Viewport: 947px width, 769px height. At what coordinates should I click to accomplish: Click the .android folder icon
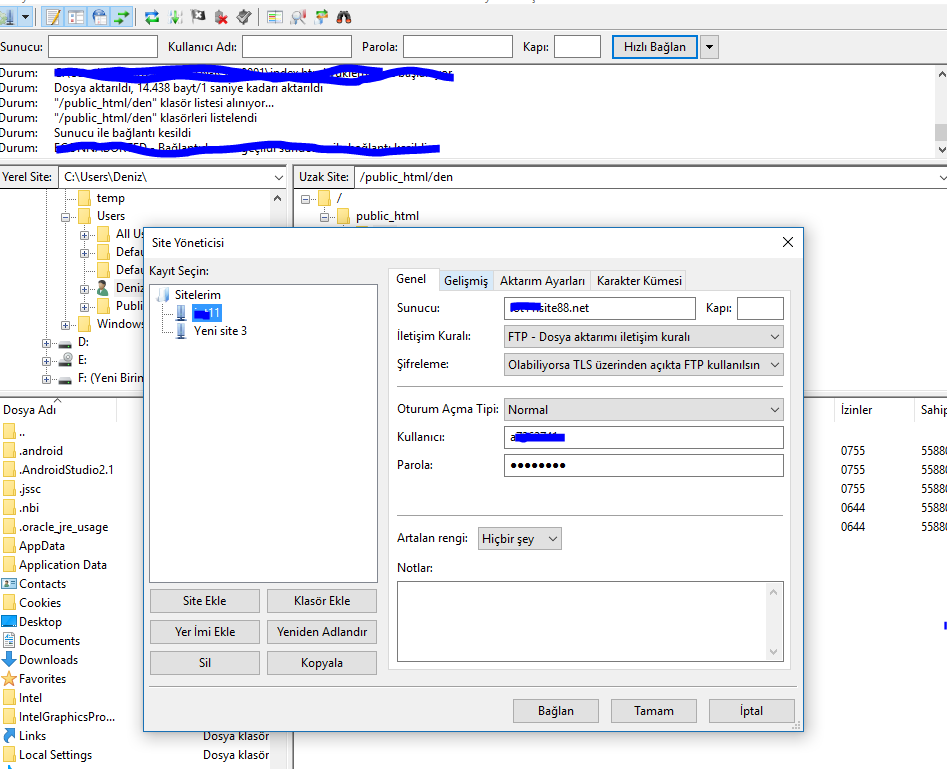pos(9,451)
